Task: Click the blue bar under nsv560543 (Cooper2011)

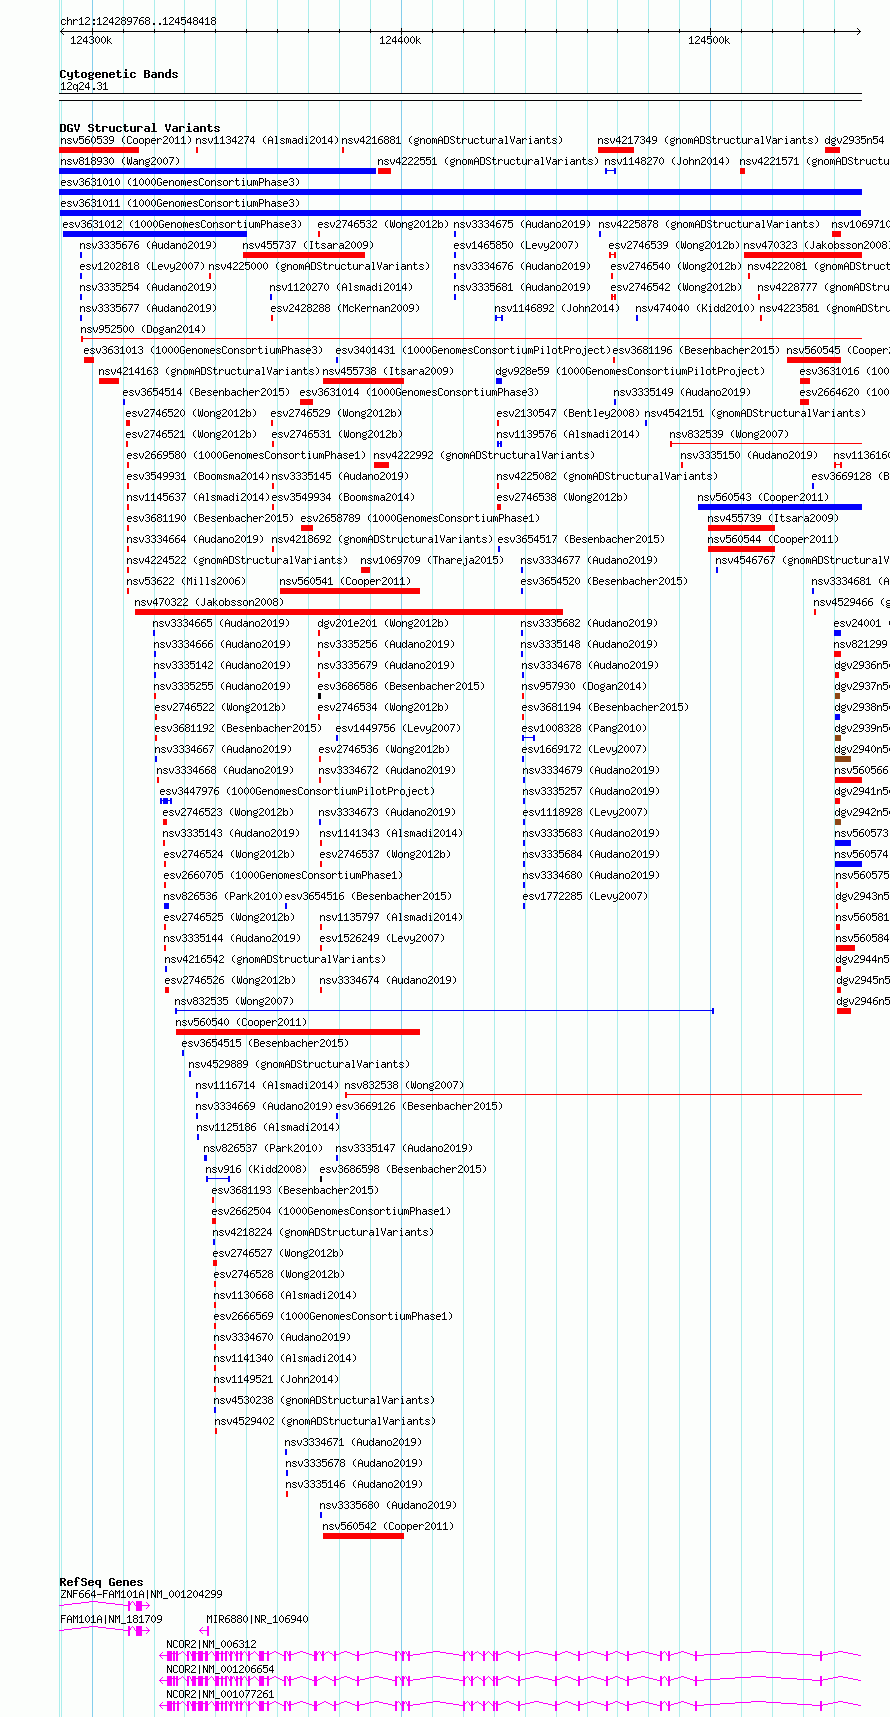Action: 780,507
